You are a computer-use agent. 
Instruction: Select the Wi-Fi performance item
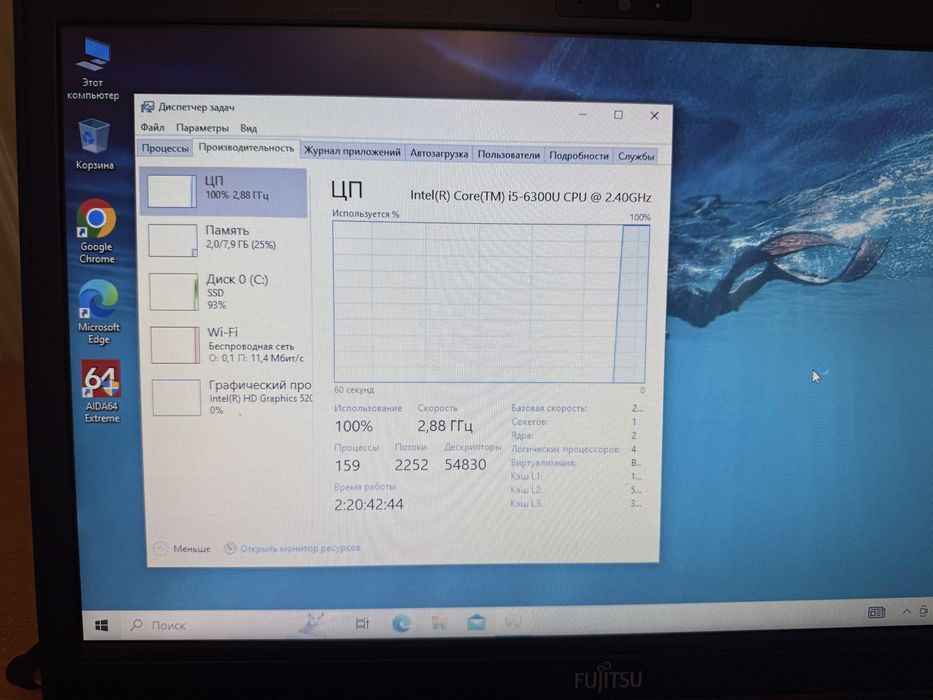coord(228,345)
